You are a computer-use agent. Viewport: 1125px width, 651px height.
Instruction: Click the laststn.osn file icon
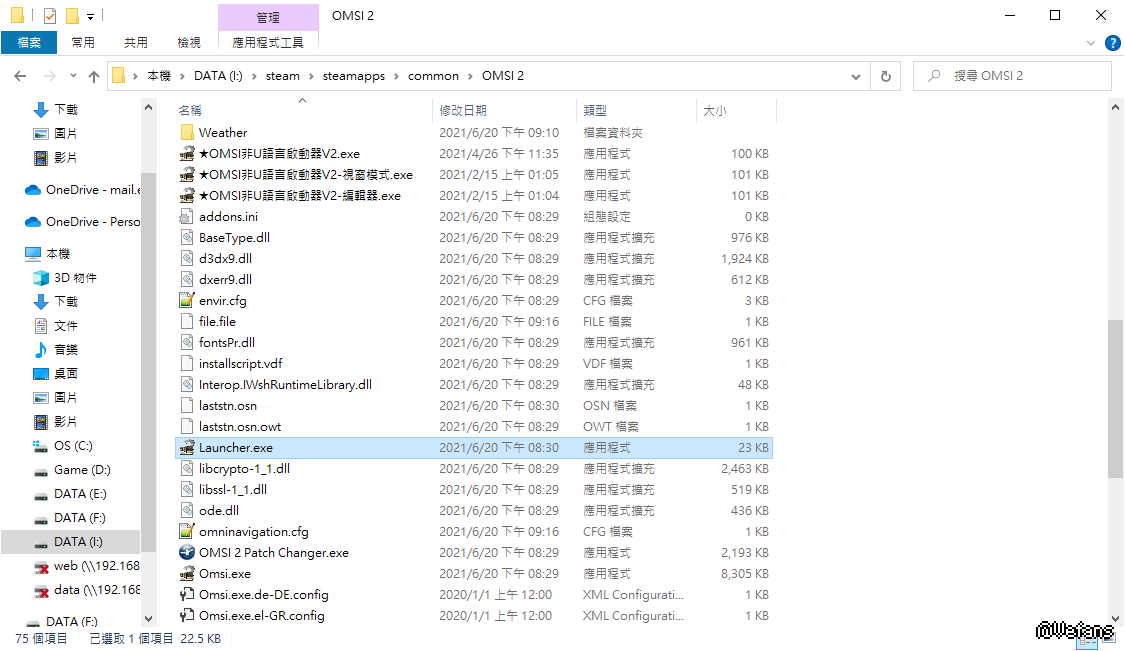(x=187, y=406)
